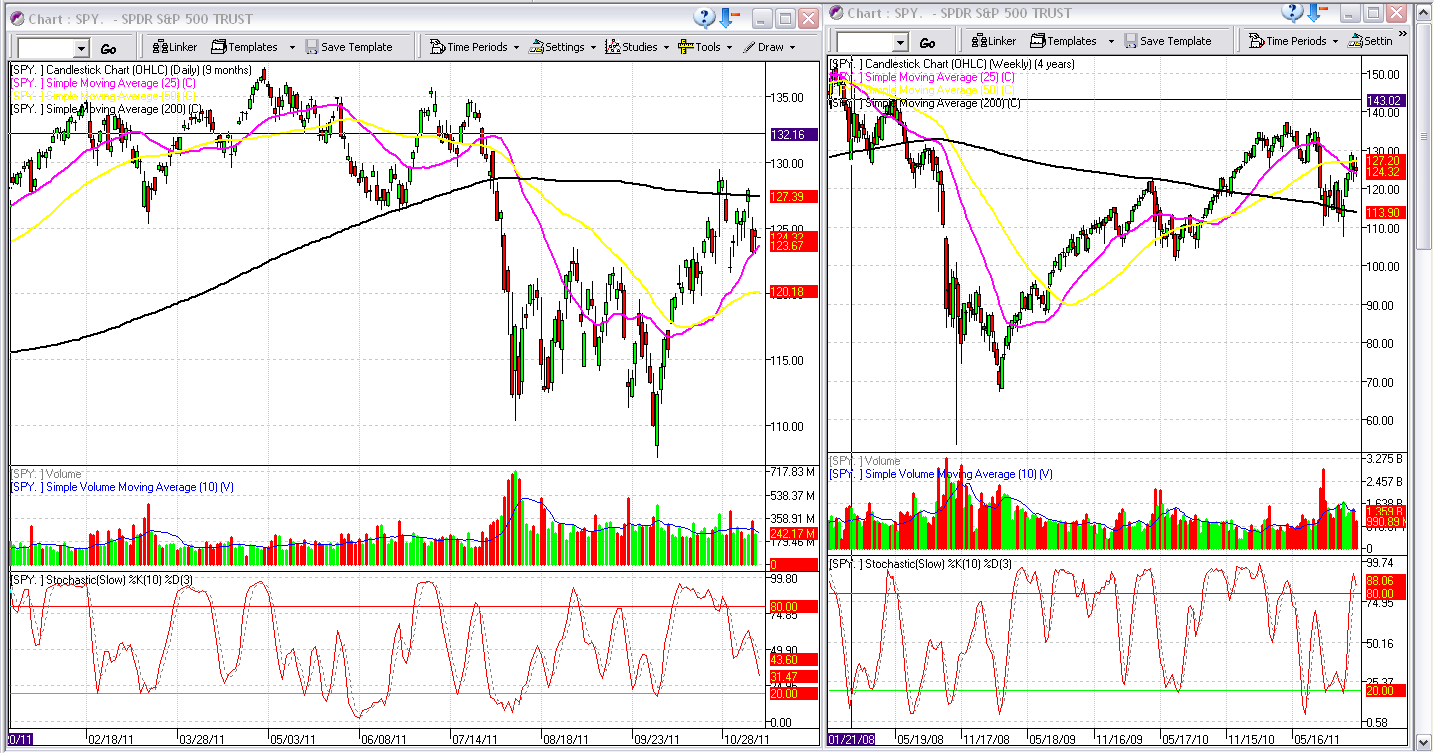Expand the weekly chart toolbar overflow chevron
Screen dimensions: 1434x753
(1402, 33)
